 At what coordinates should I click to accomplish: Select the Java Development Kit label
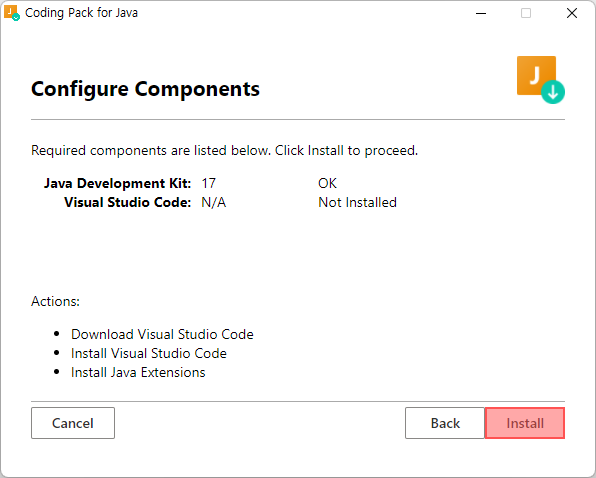pyautogui.click(x=117, y=184)
